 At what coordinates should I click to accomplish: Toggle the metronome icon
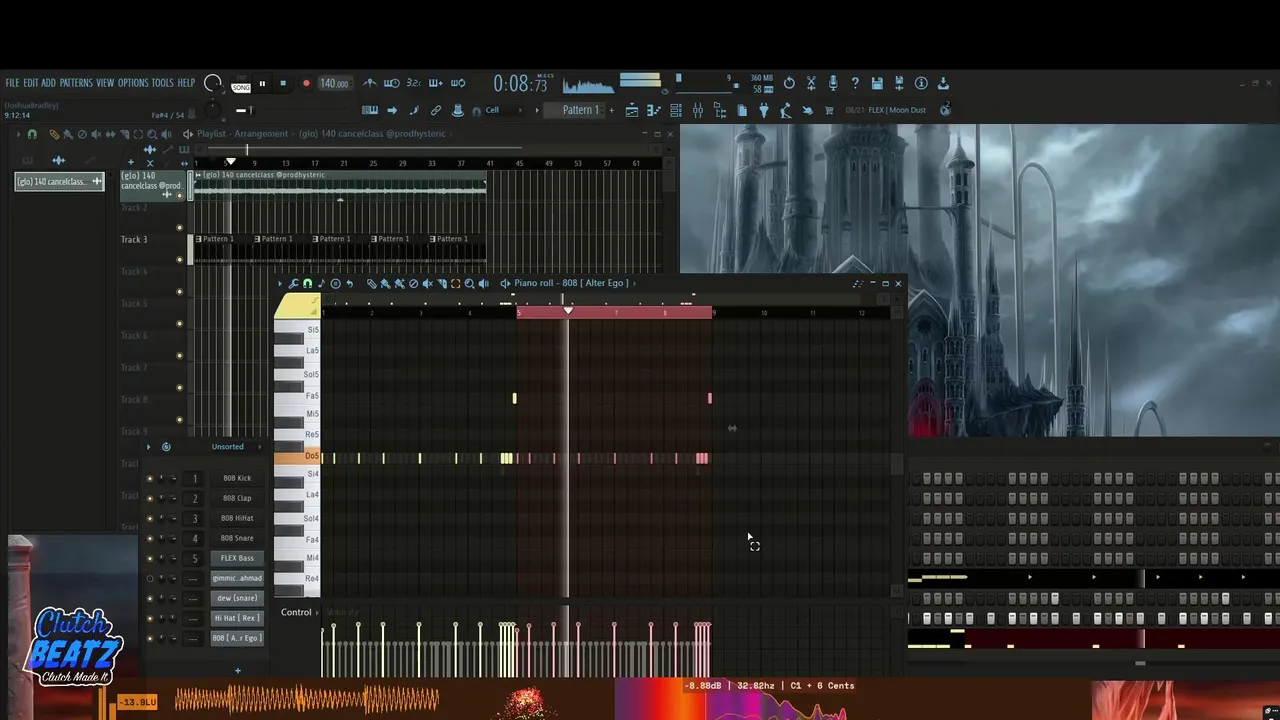tap(371, 83)
